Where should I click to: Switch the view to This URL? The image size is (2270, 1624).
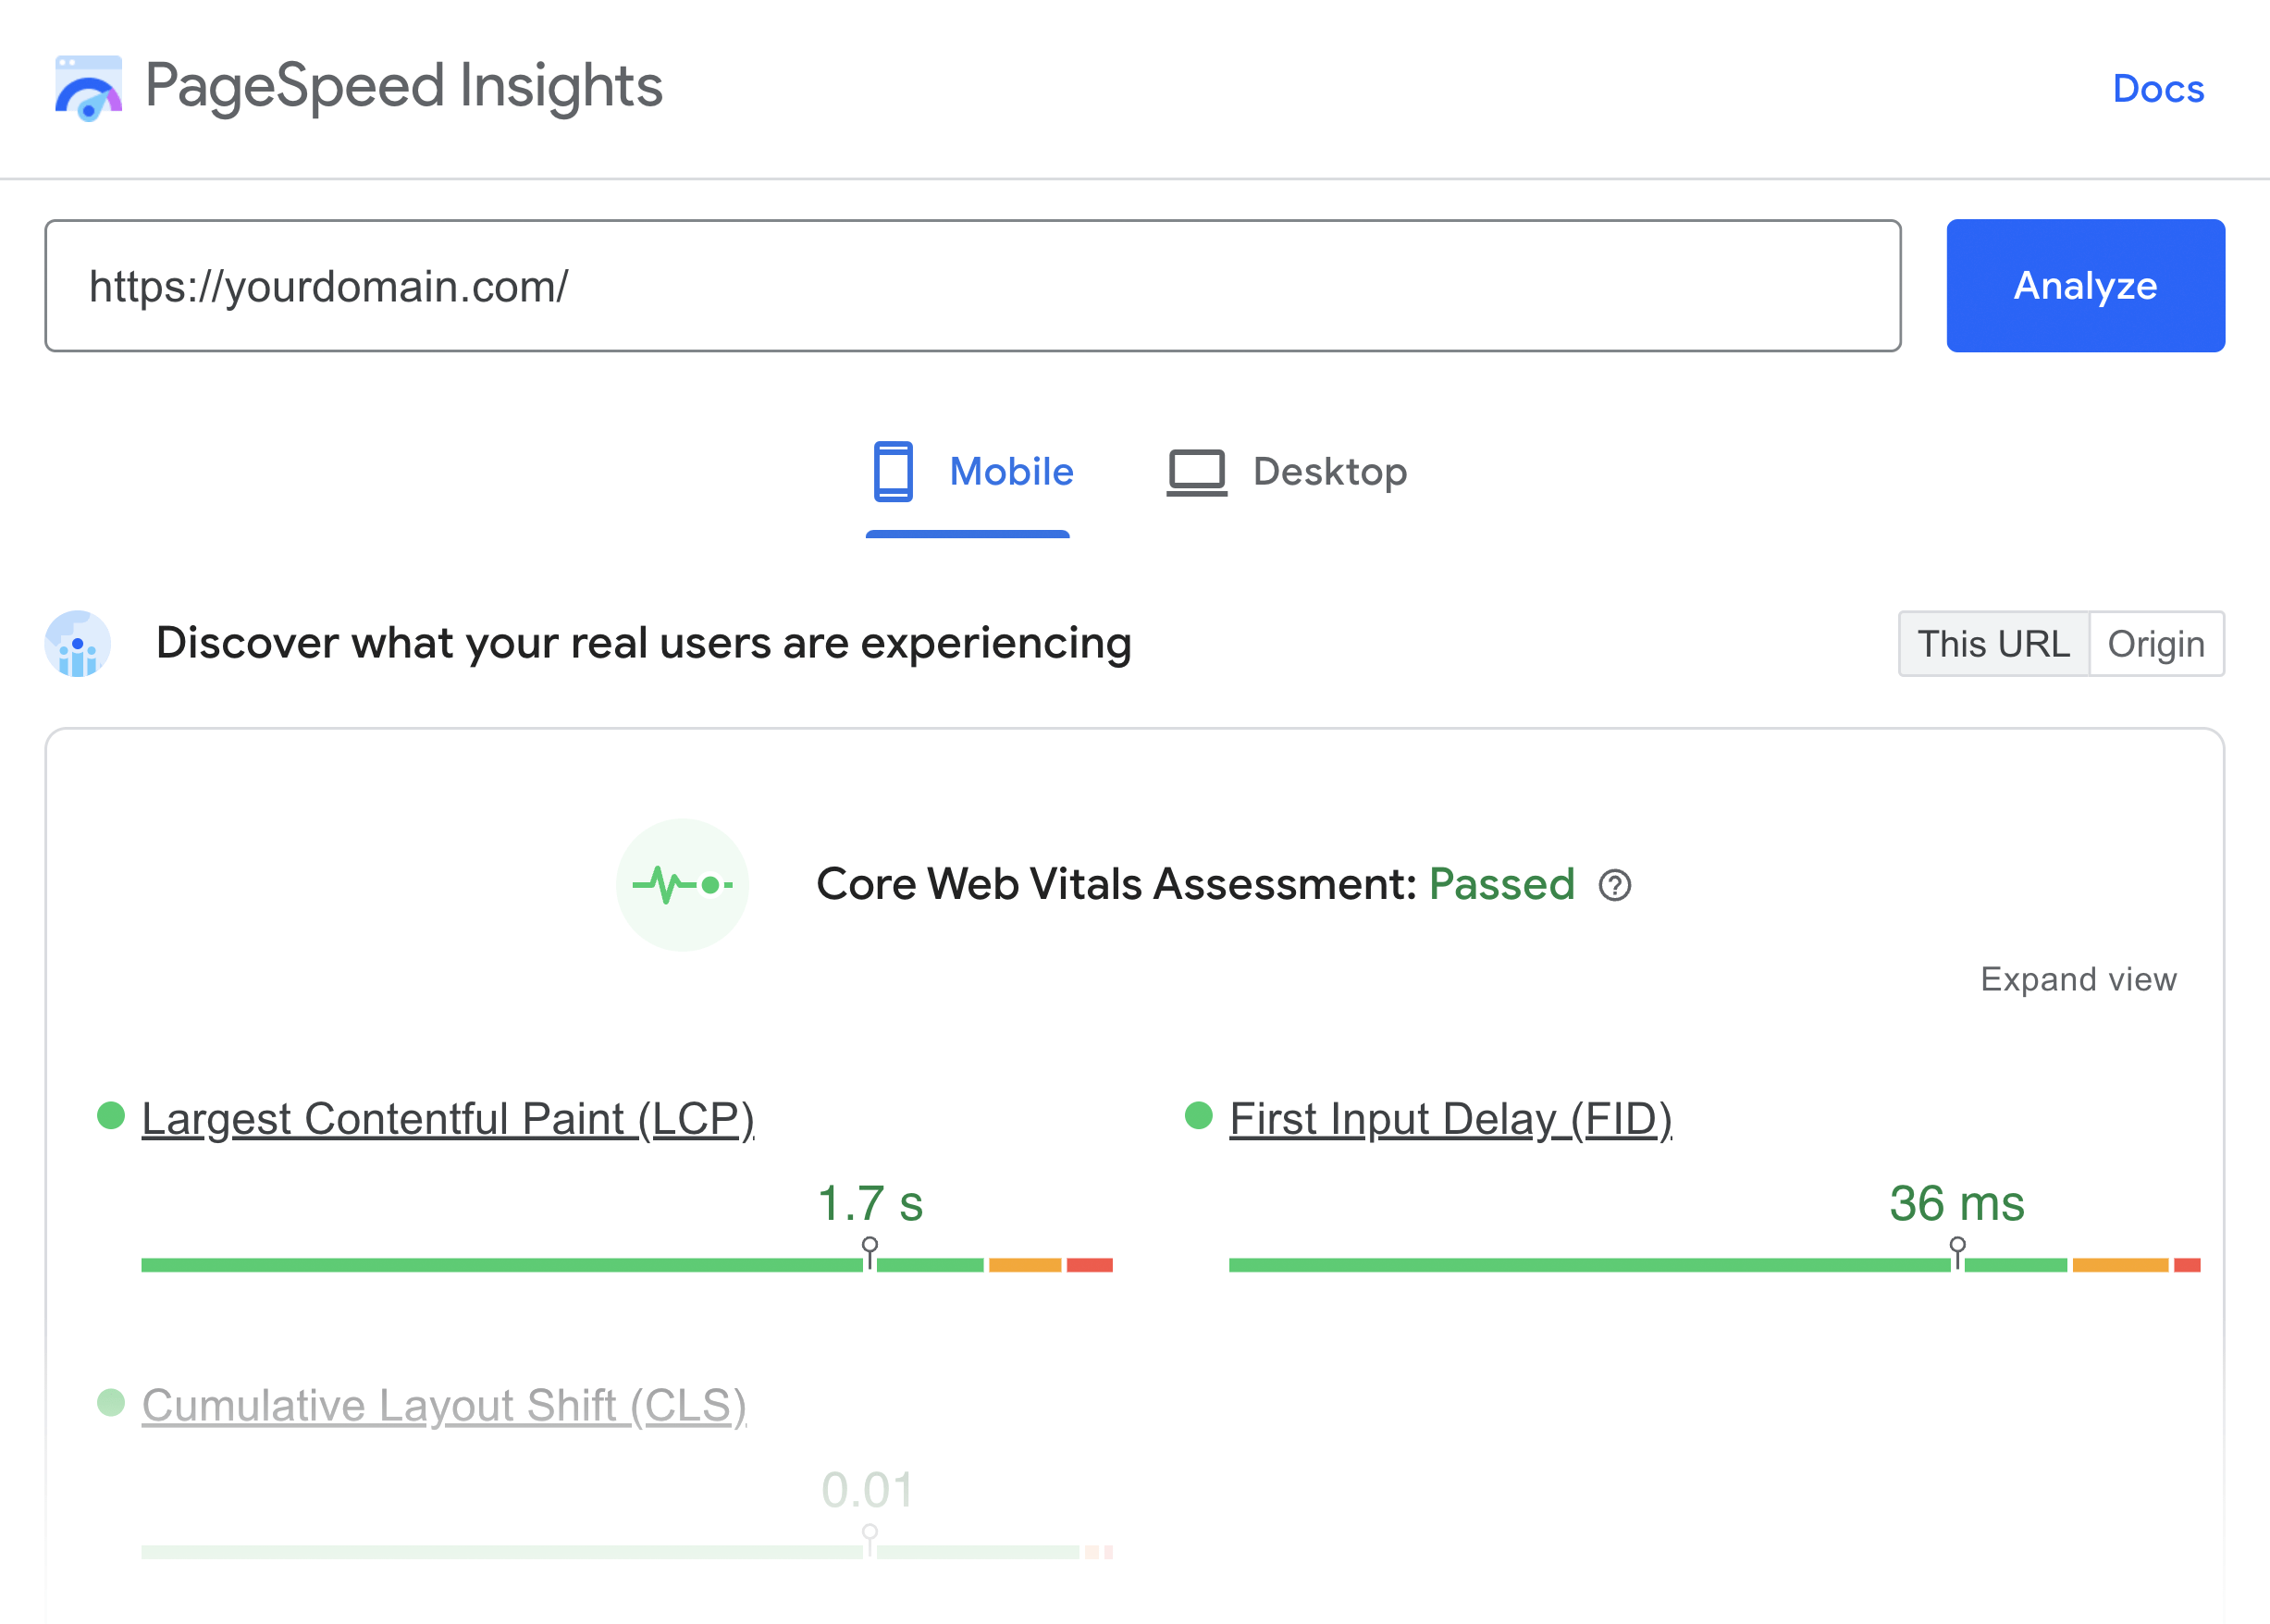1993,644
